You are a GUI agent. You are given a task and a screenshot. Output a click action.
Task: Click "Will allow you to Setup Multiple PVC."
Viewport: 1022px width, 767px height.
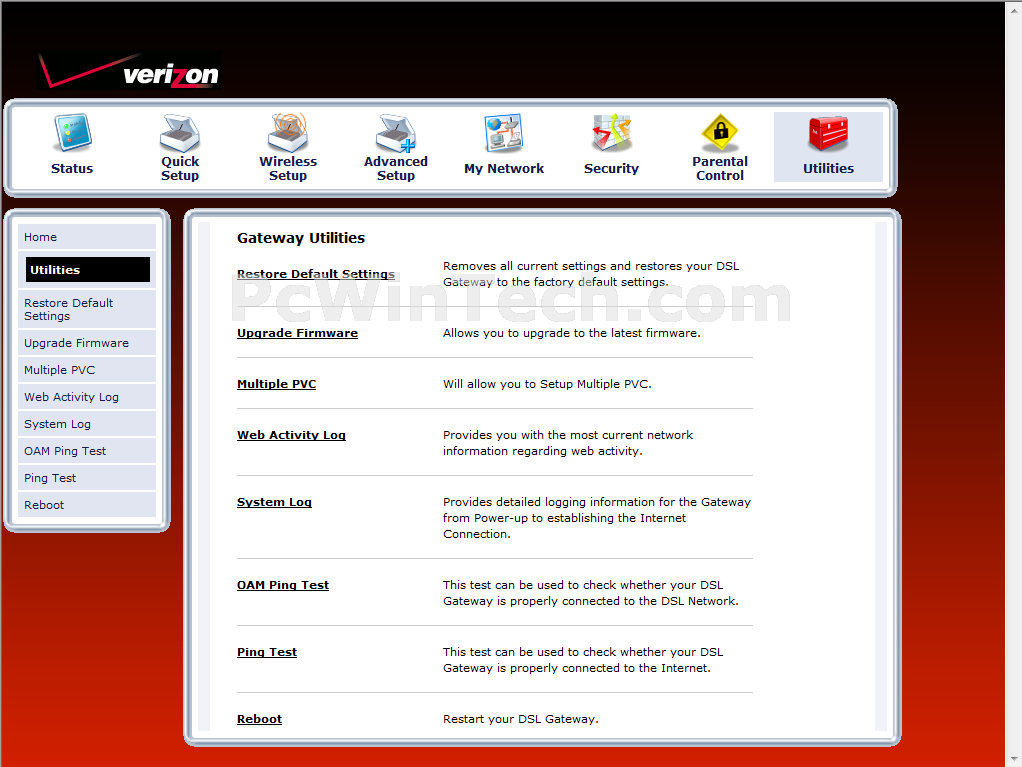click(548, 384)
